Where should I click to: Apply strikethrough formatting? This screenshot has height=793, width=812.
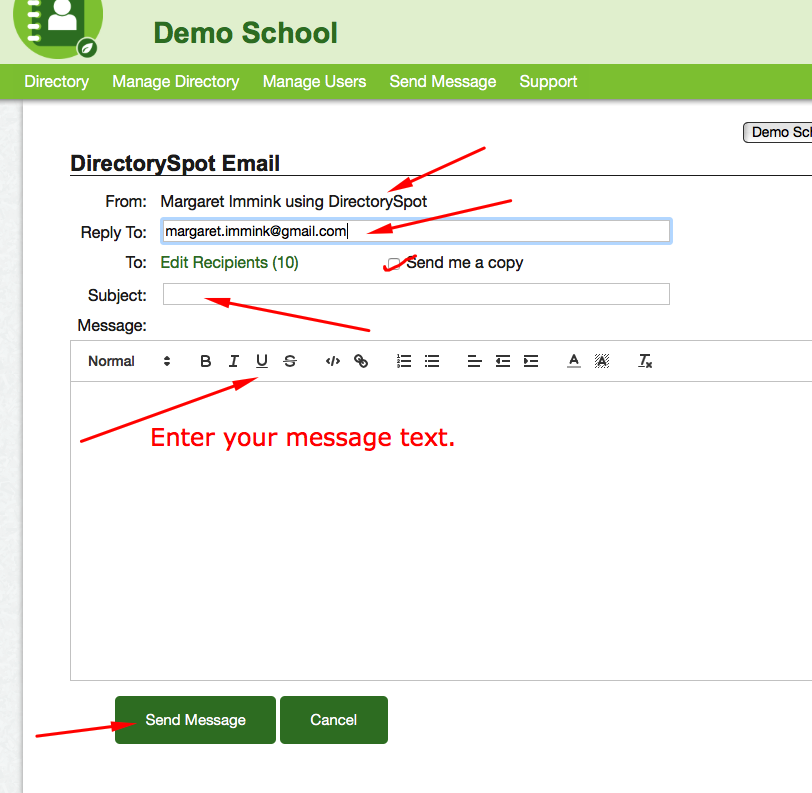(x=290, y=361)
